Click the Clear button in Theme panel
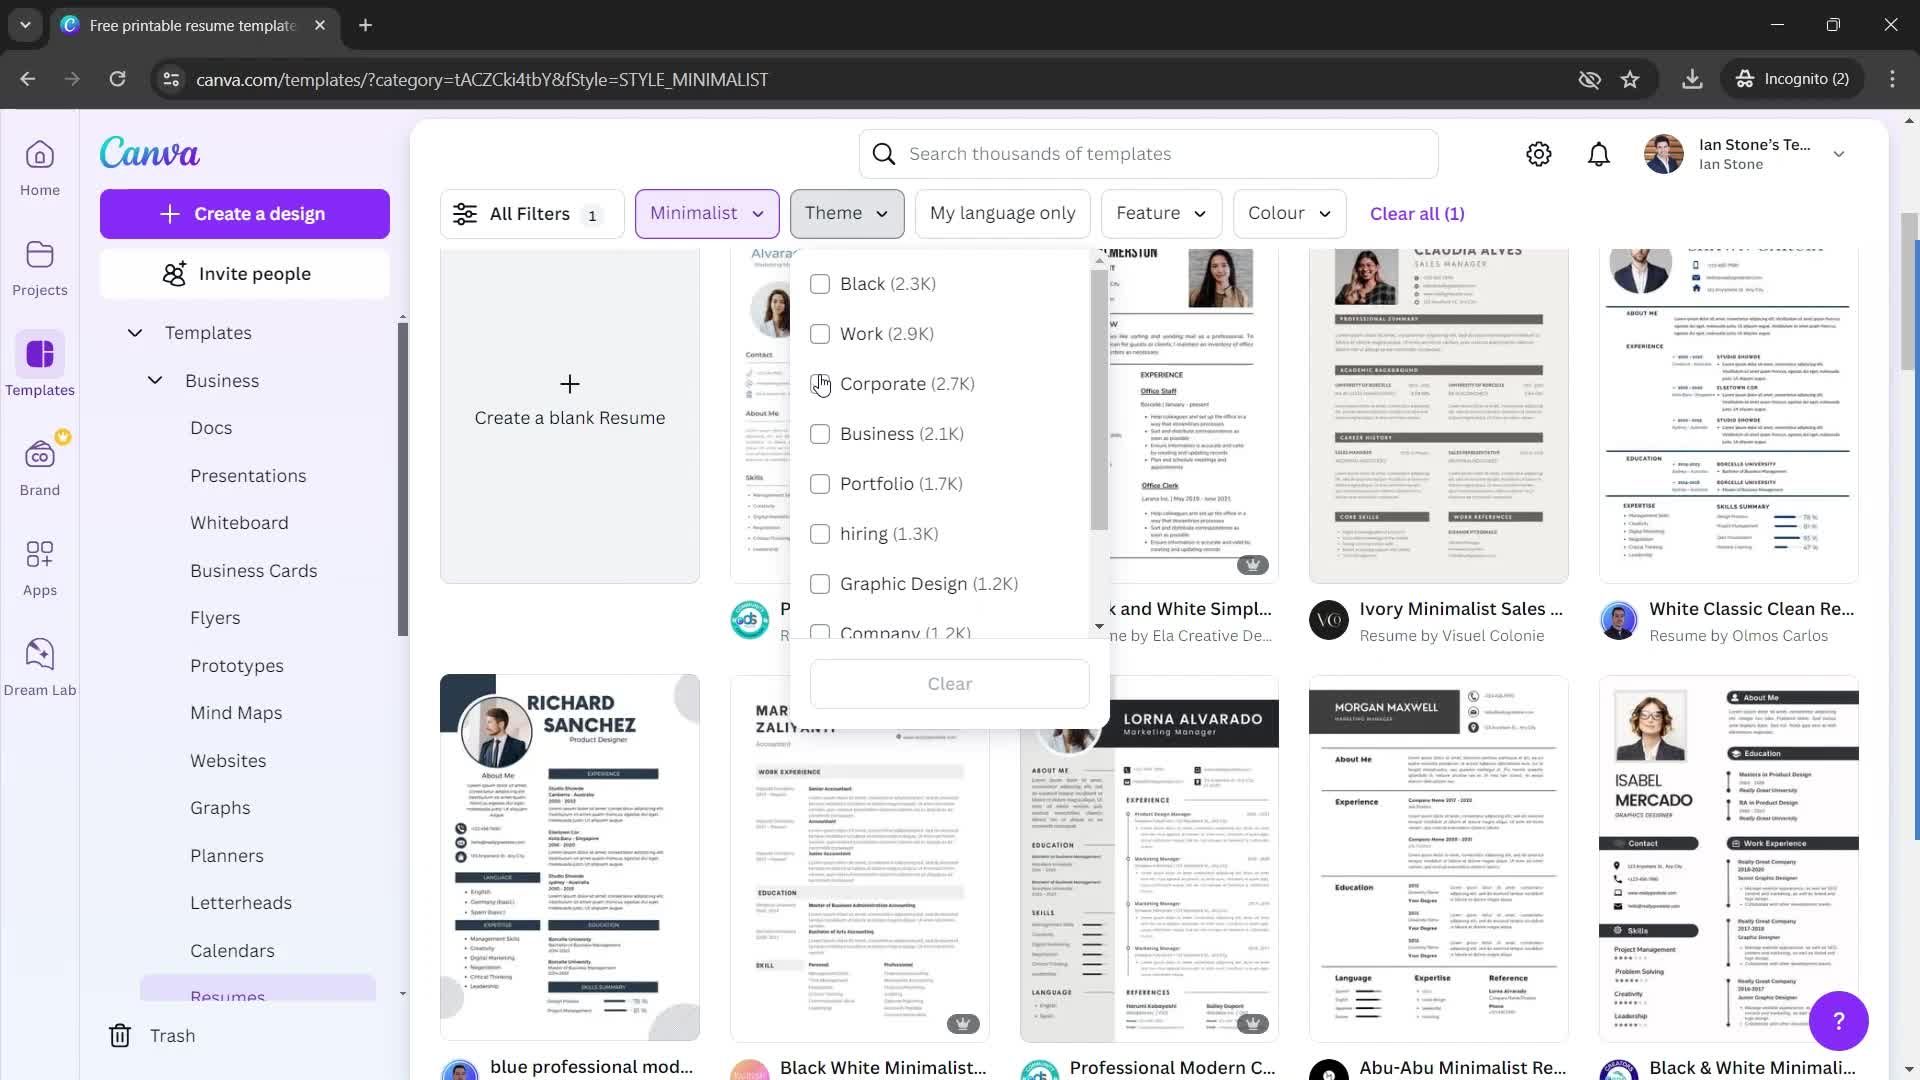The height and width of the screenshot is (1080, 1920). coord(950,684)
